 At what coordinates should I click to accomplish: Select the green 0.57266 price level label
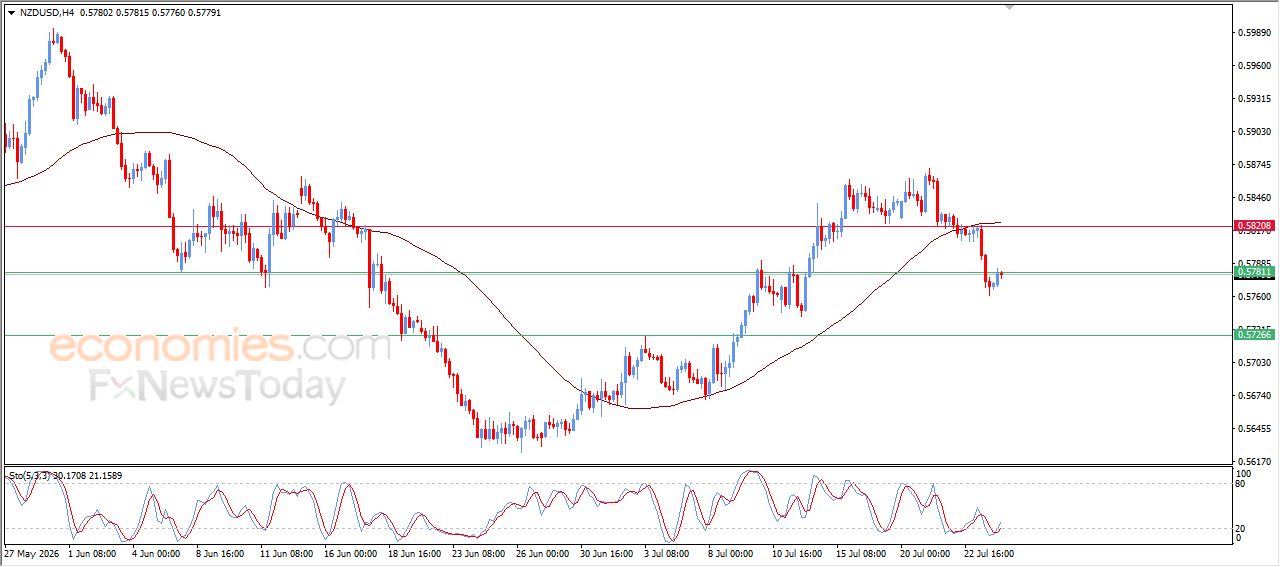[1254, 335]
